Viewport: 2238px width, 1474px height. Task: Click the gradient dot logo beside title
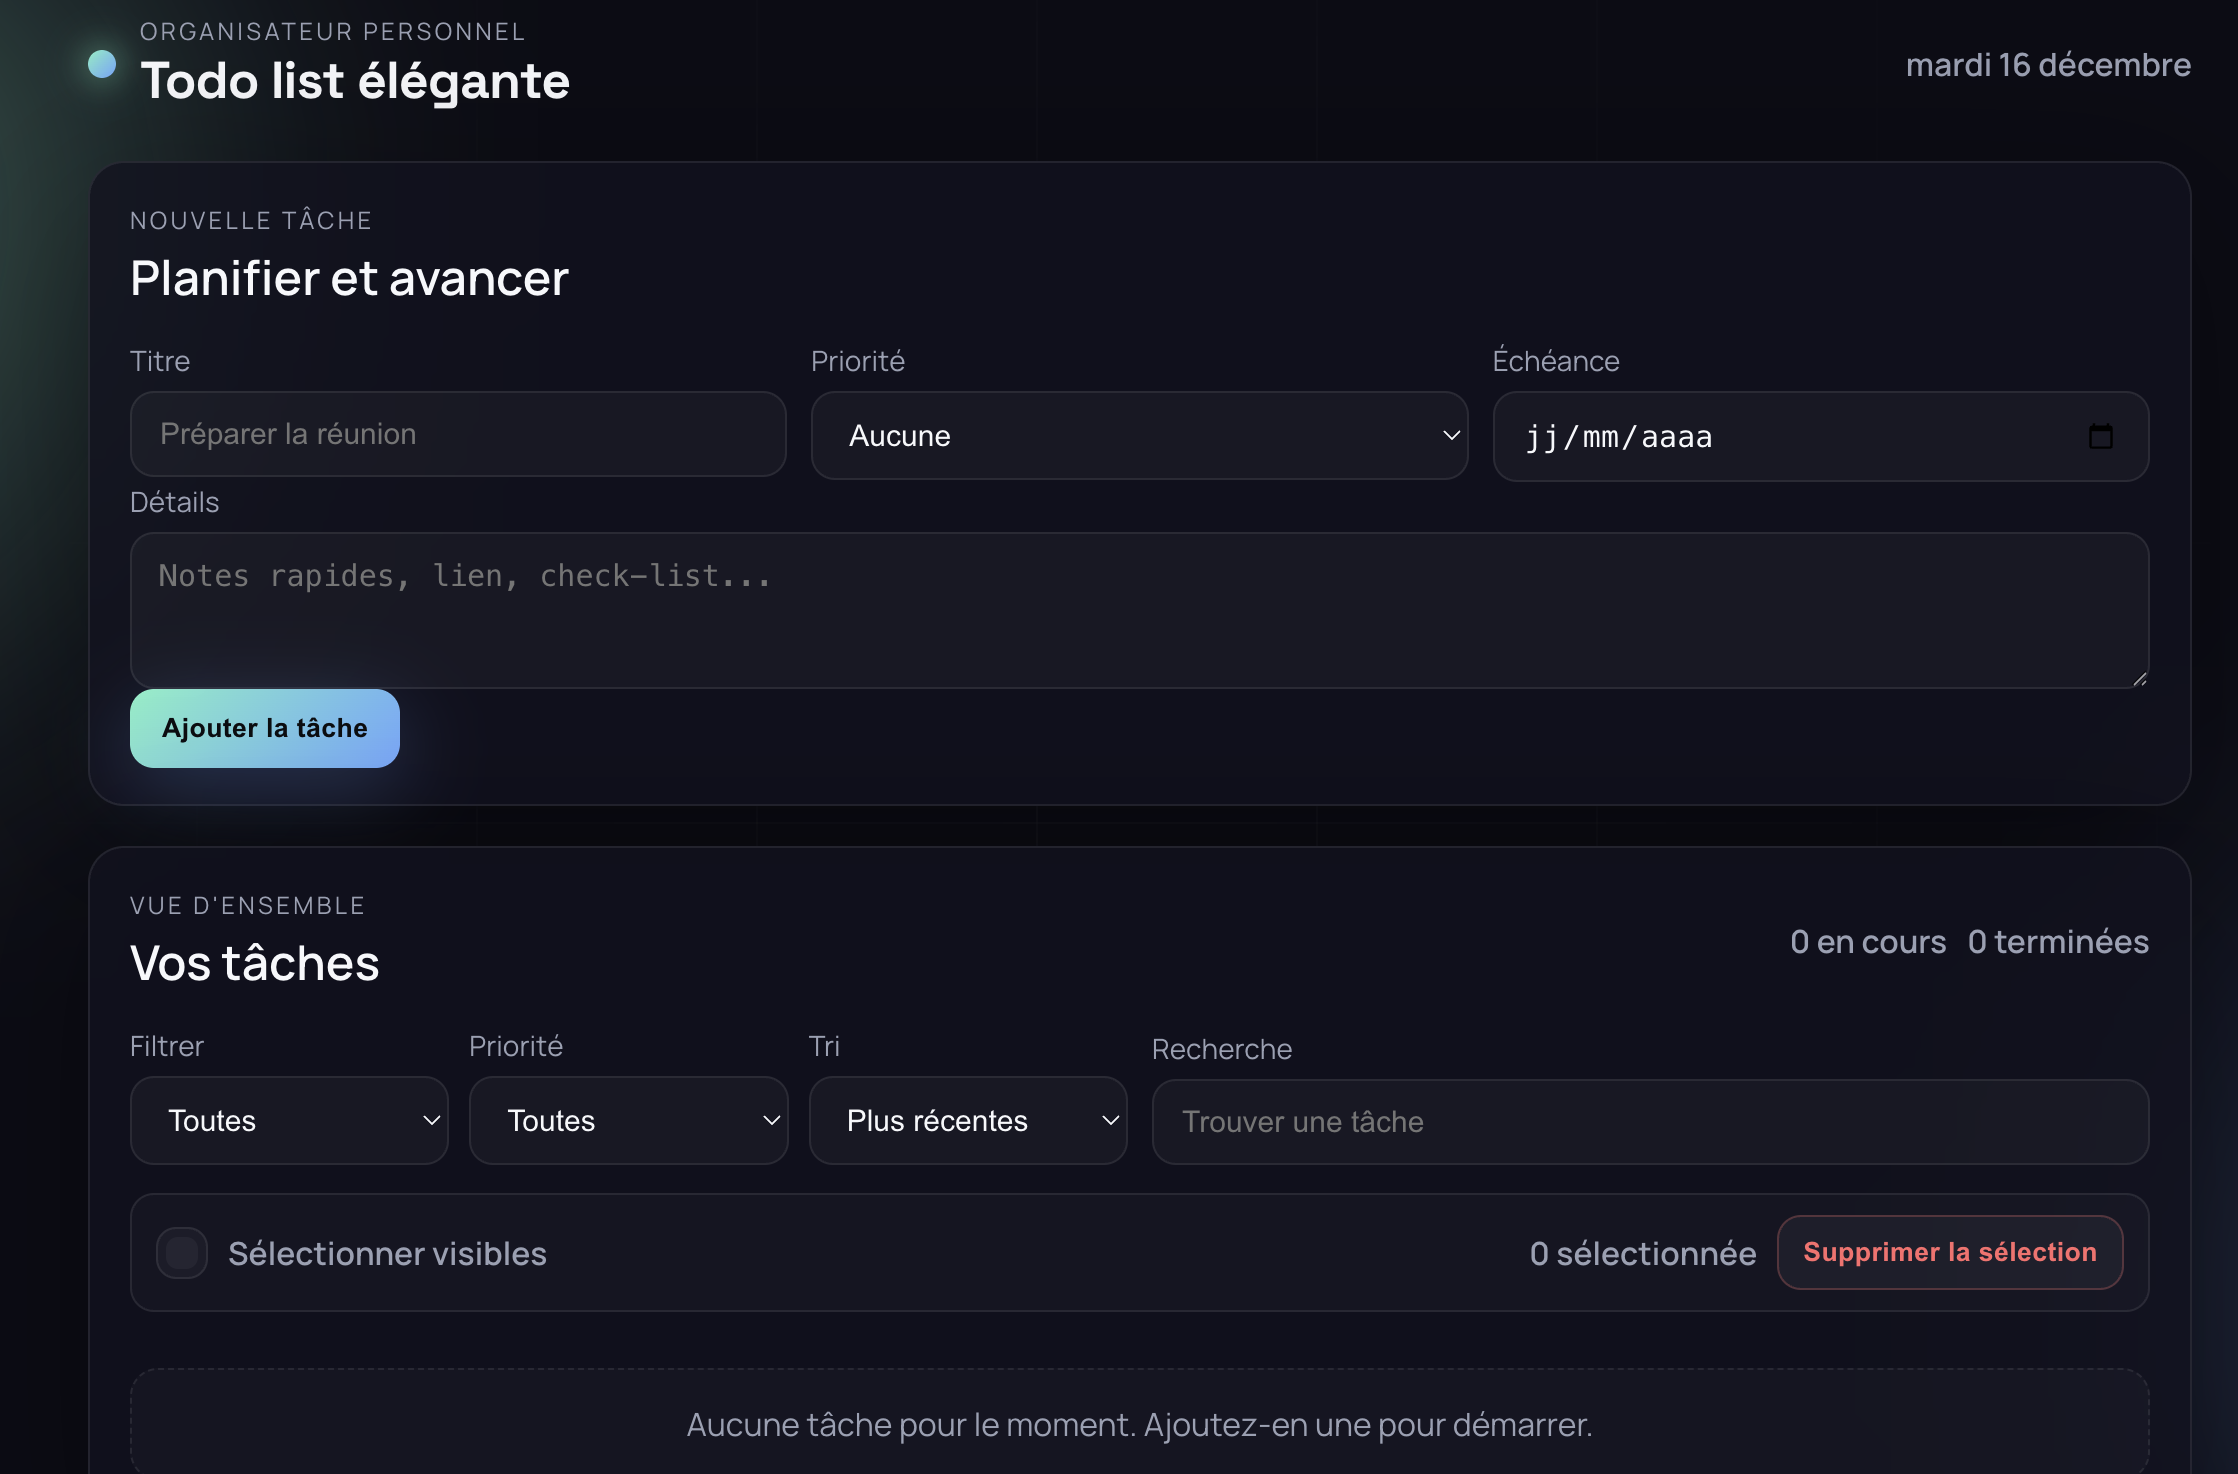tap(102, 65)
